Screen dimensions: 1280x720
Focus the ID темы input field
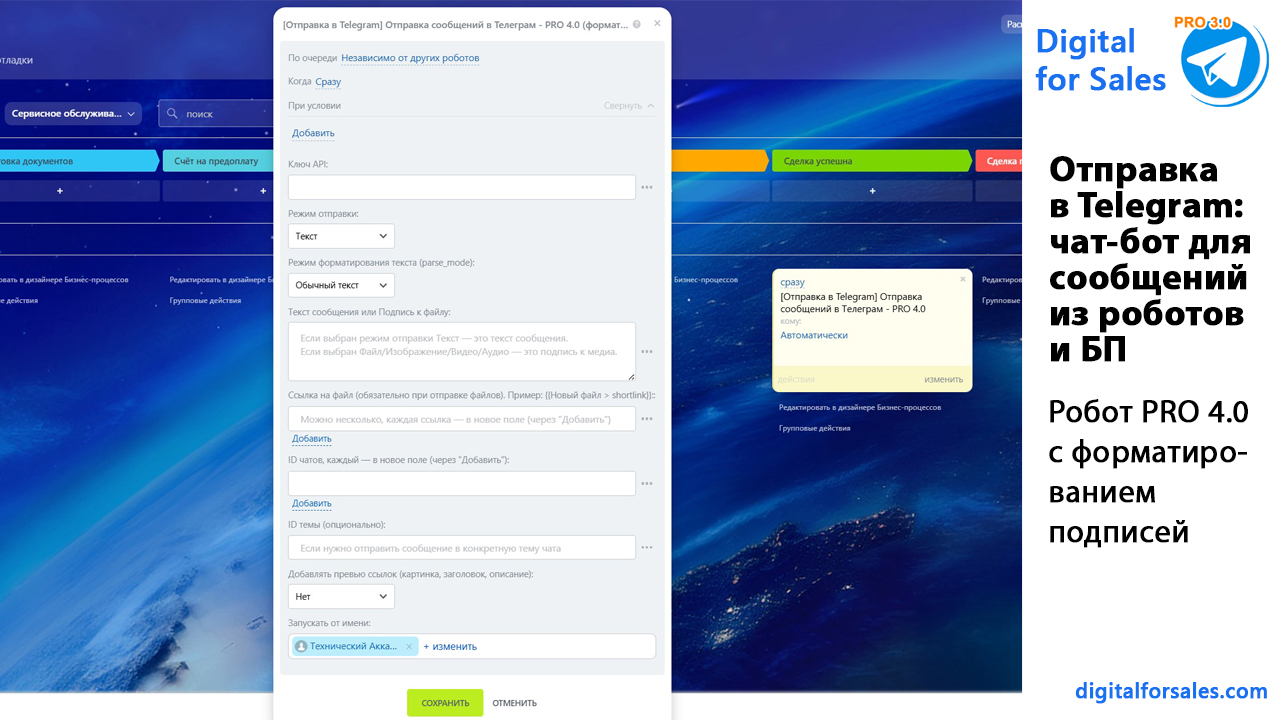(x=462, y=548)
